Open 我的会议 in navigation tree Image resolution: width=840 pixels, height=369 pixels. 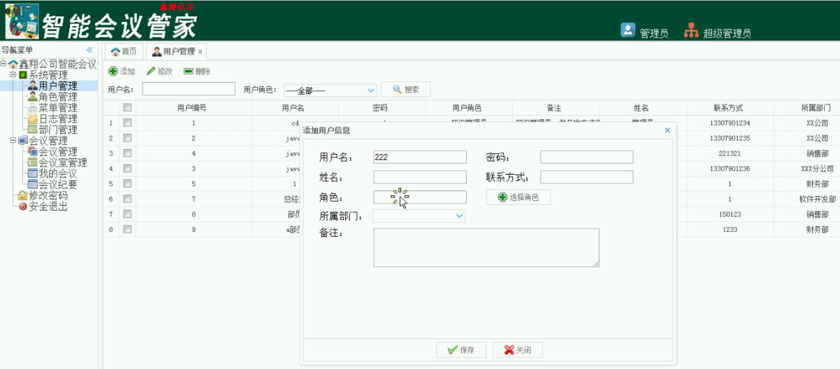click(58, 174)
